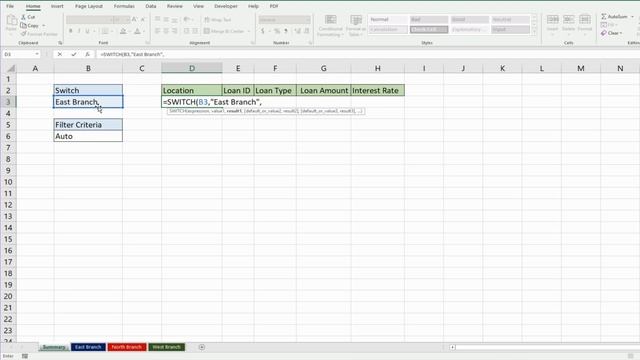The width and height of the screenshot is (640, 360).
Task: Click the Format Painter brush
Action: pyautogui.click(x=24, y=34)
